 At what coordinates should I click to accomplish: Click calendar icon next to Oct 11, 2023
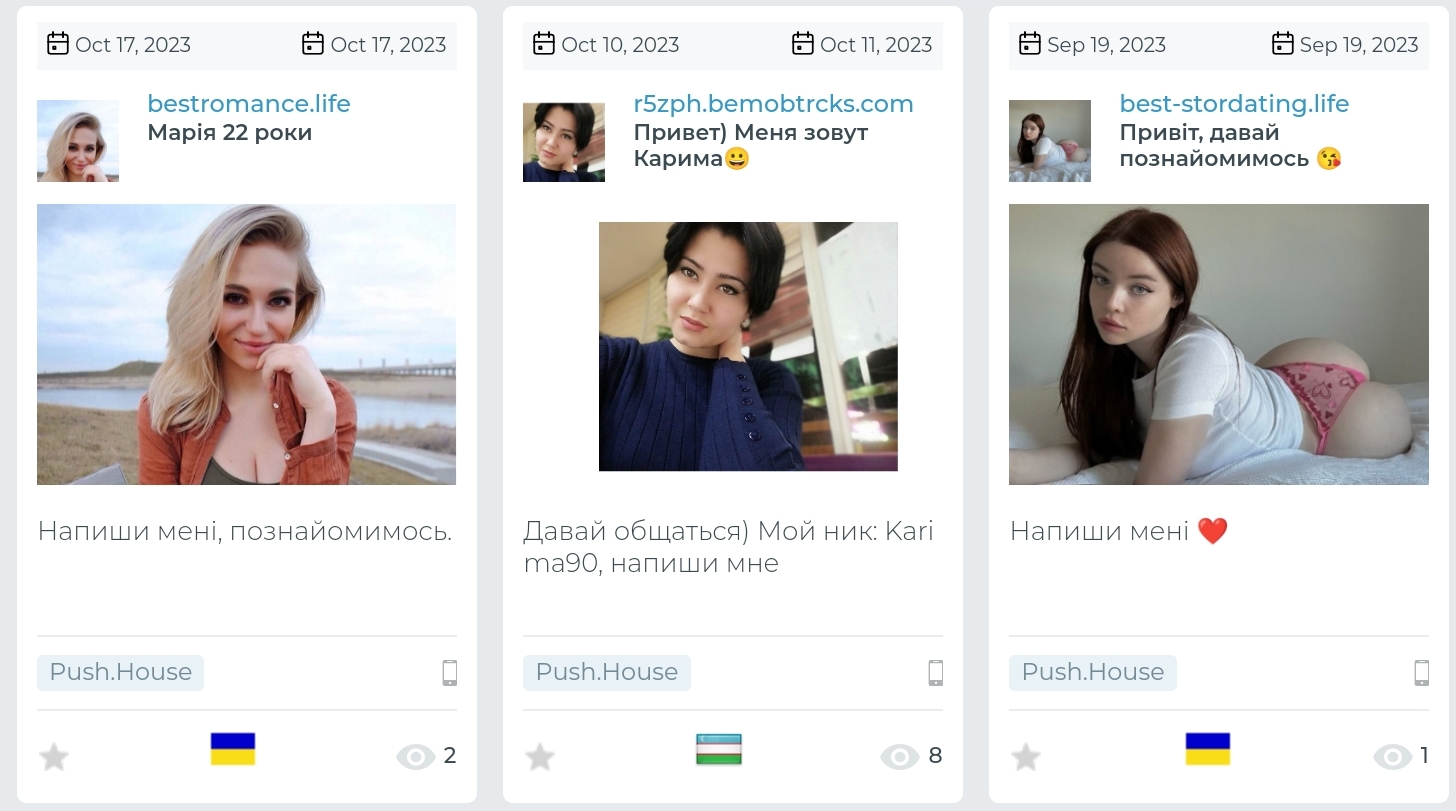tap(802, 44)
